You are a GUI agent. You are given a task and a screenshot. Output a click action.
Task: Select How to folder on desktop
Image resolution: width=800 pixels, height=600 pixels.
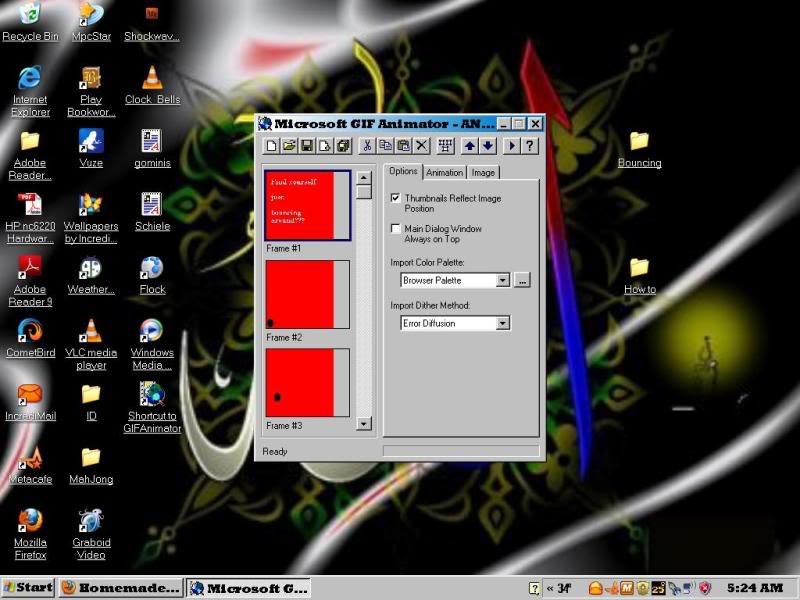(639, 276)
